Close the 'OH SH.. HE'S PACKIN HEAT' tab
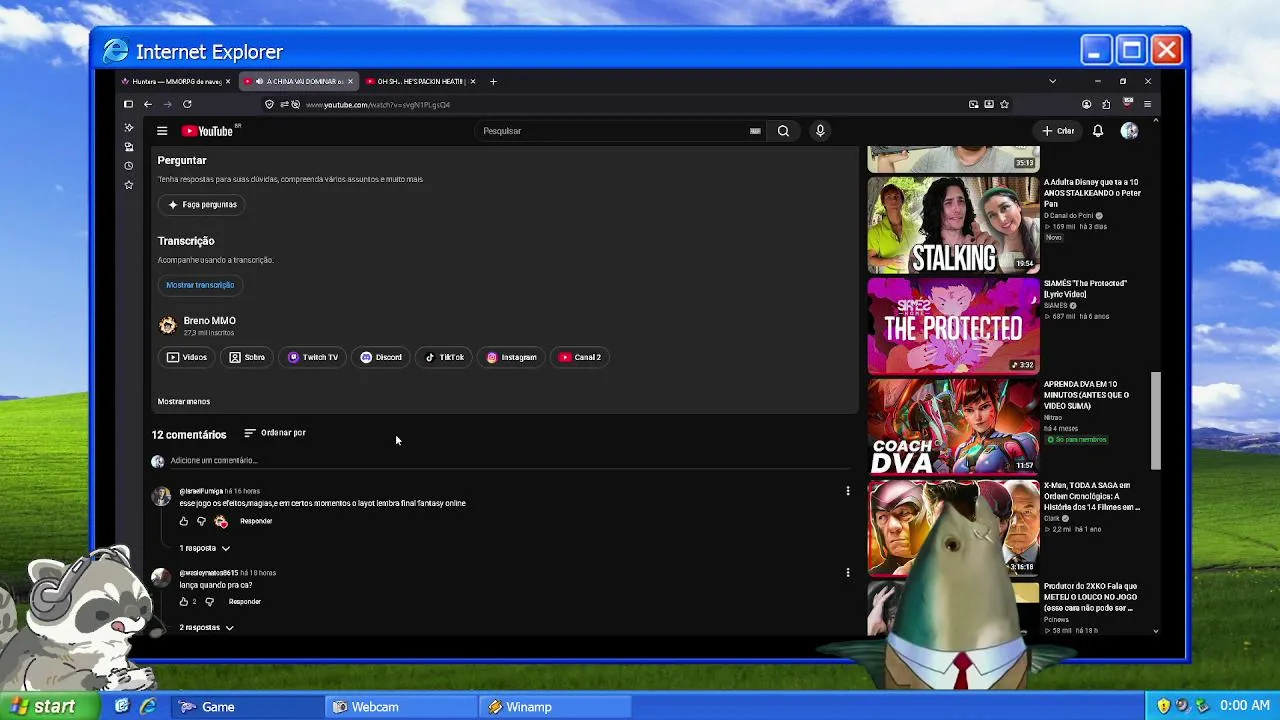 click(473, 81)
